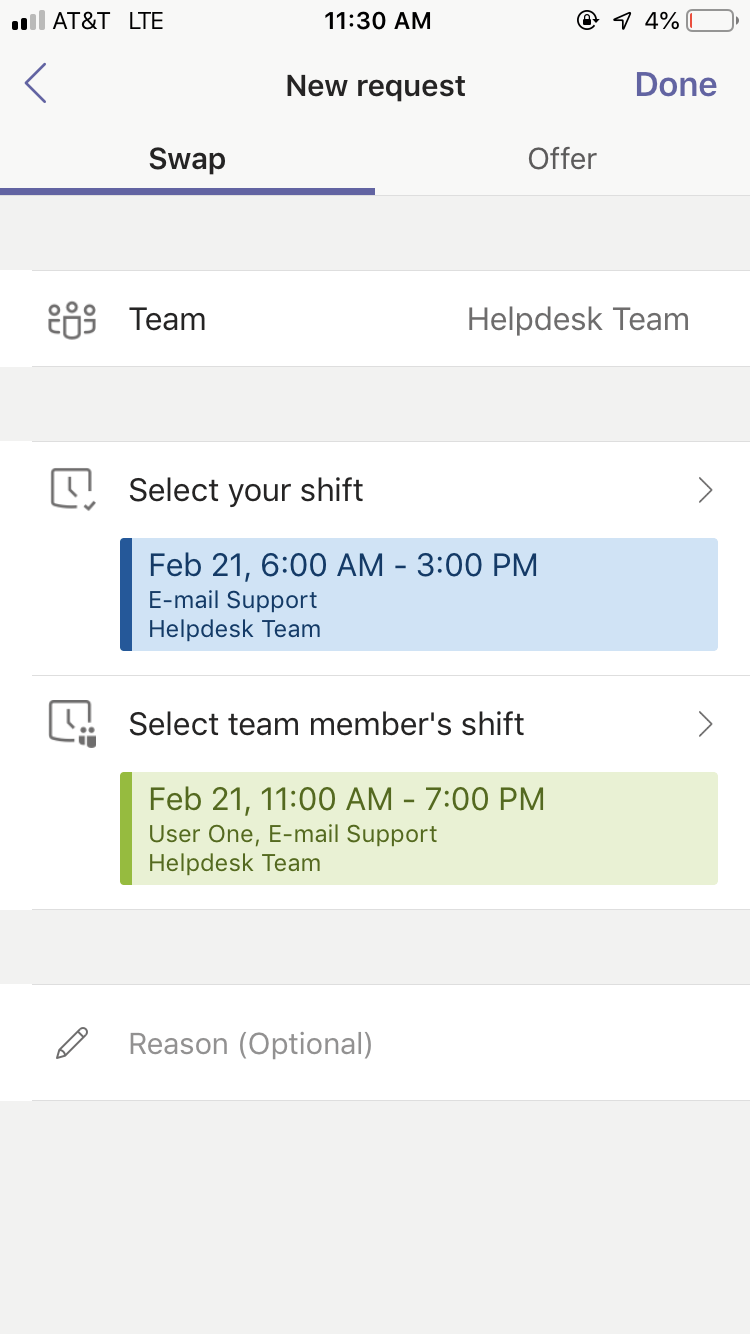Tap the Select team member's shift label
The image size is (750, 1334).
326,724
